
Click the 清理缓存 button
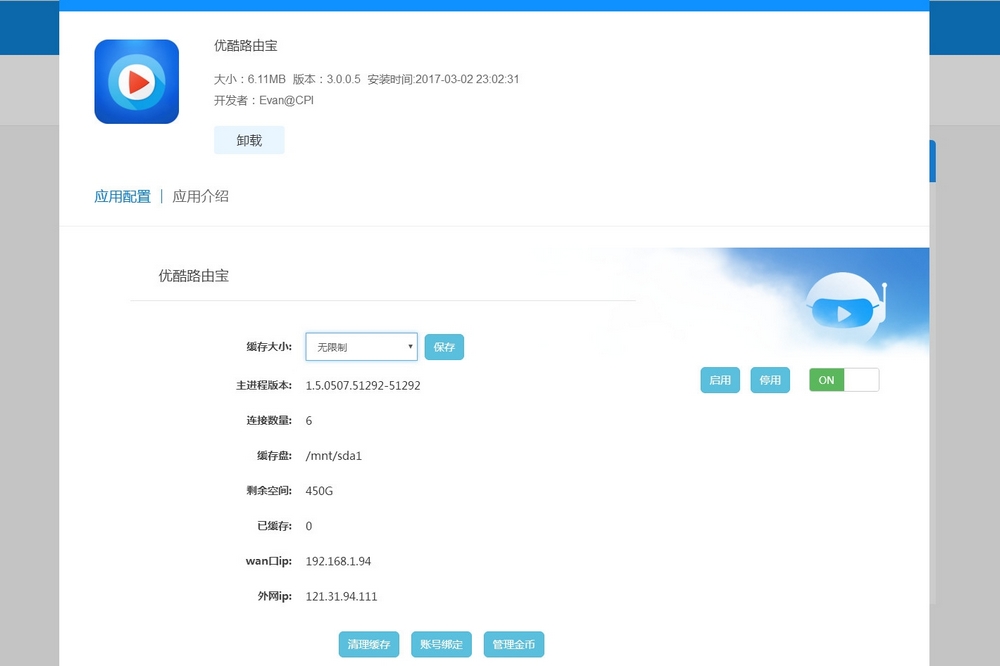click(369, 644)
